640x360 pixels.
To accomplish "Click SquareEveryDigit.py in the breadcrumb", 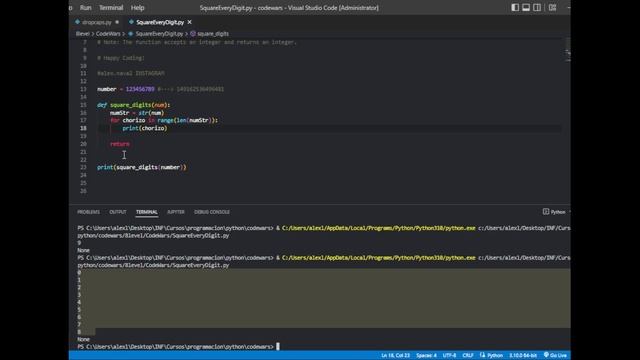I will (x=159, y=33).
